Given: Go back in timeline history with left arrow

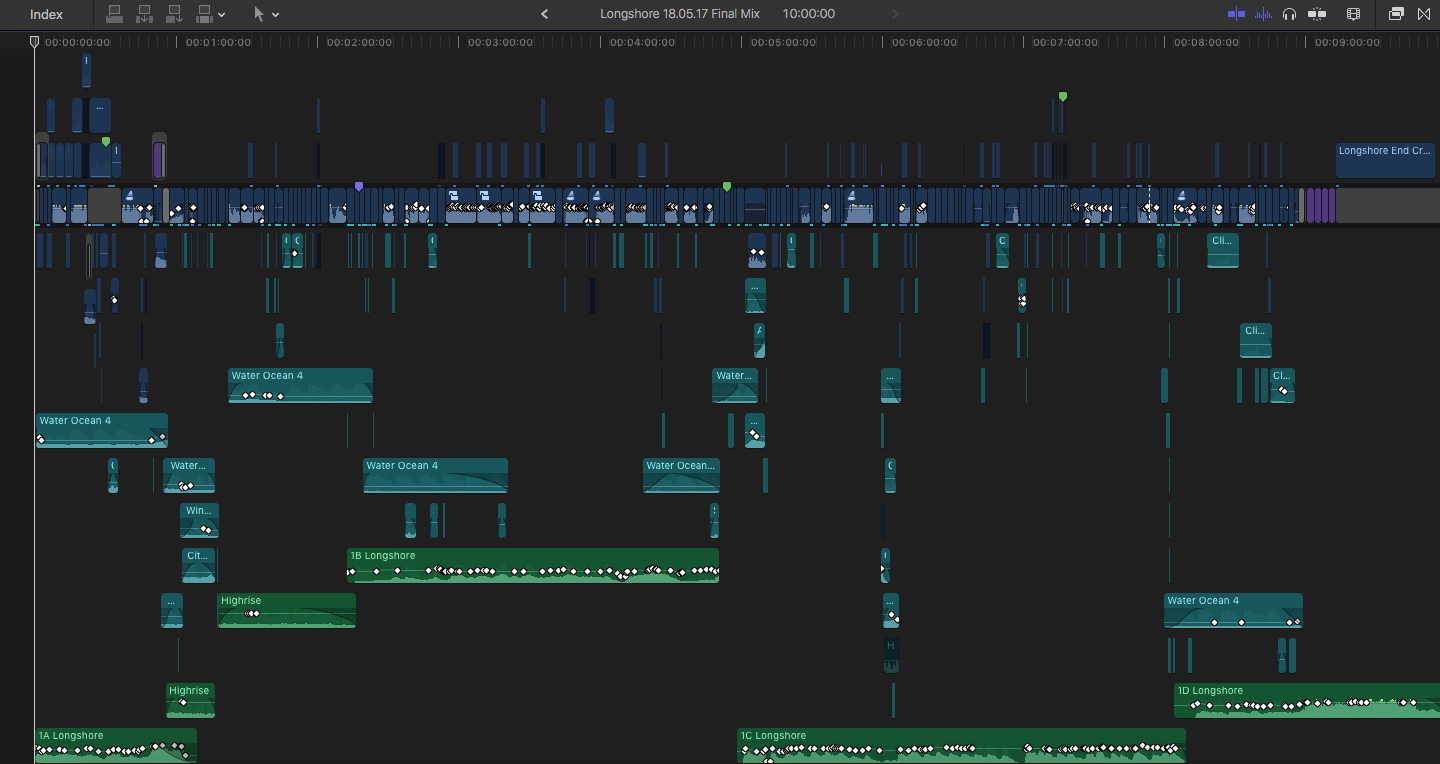Looking at the screenshot, I should pyautogui.click(x=544, y=14).
